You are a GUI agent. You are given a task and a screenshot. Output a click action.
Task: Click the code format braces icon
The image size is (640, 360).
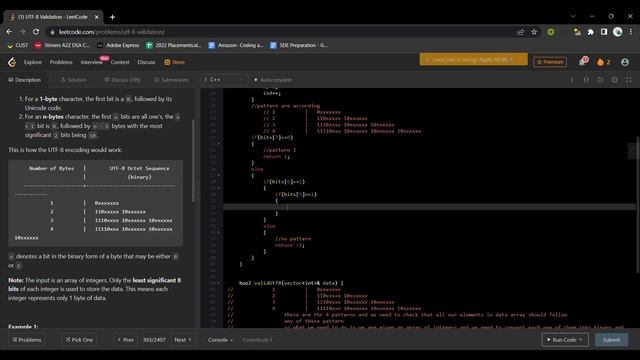[586, 80]
